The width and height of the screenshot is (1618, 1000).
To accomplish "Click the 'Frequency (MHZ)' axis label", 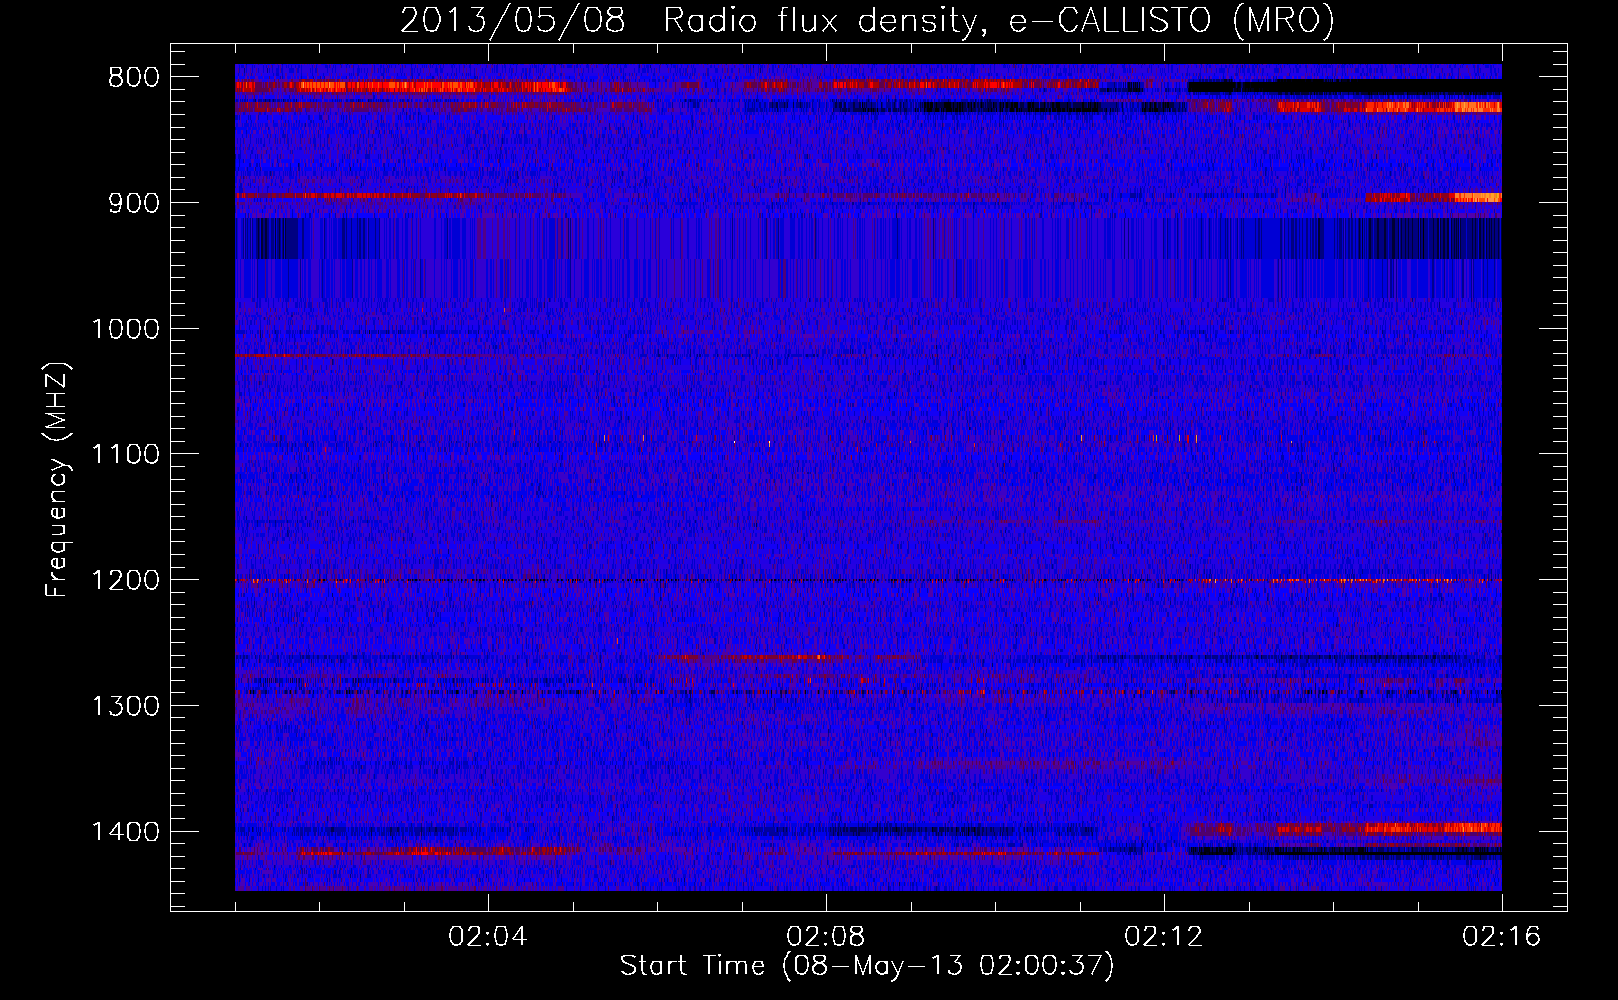I will [x=57, y=480].
